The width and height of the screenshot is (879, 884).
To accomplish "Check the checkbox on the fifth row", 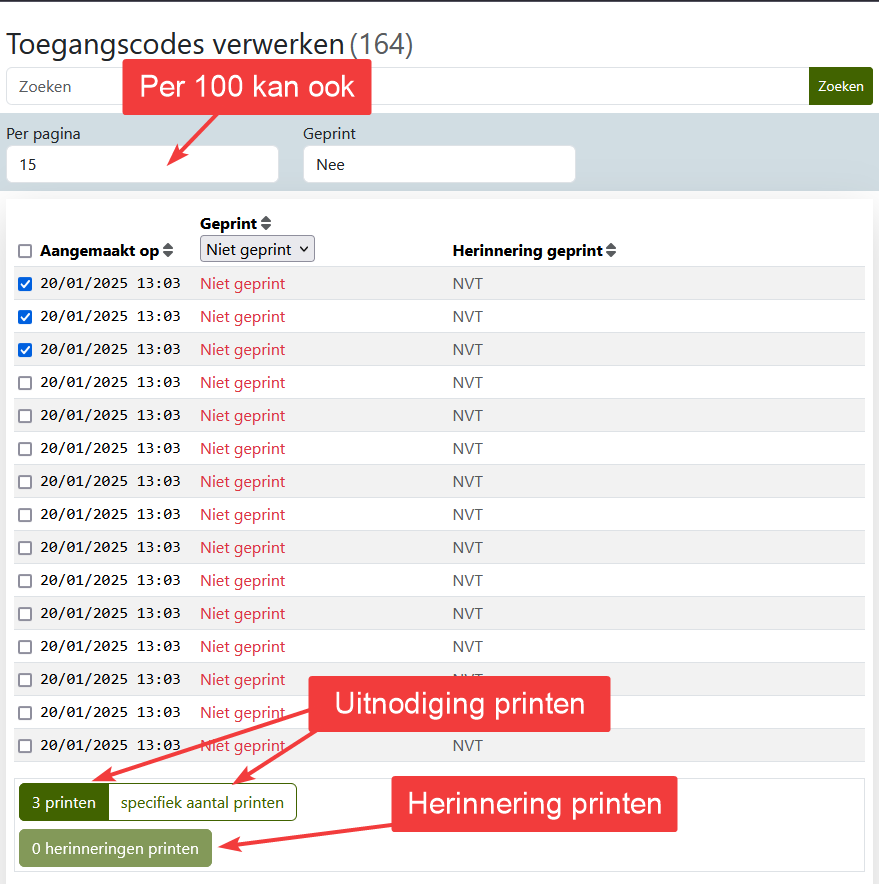I will [24, 415].
